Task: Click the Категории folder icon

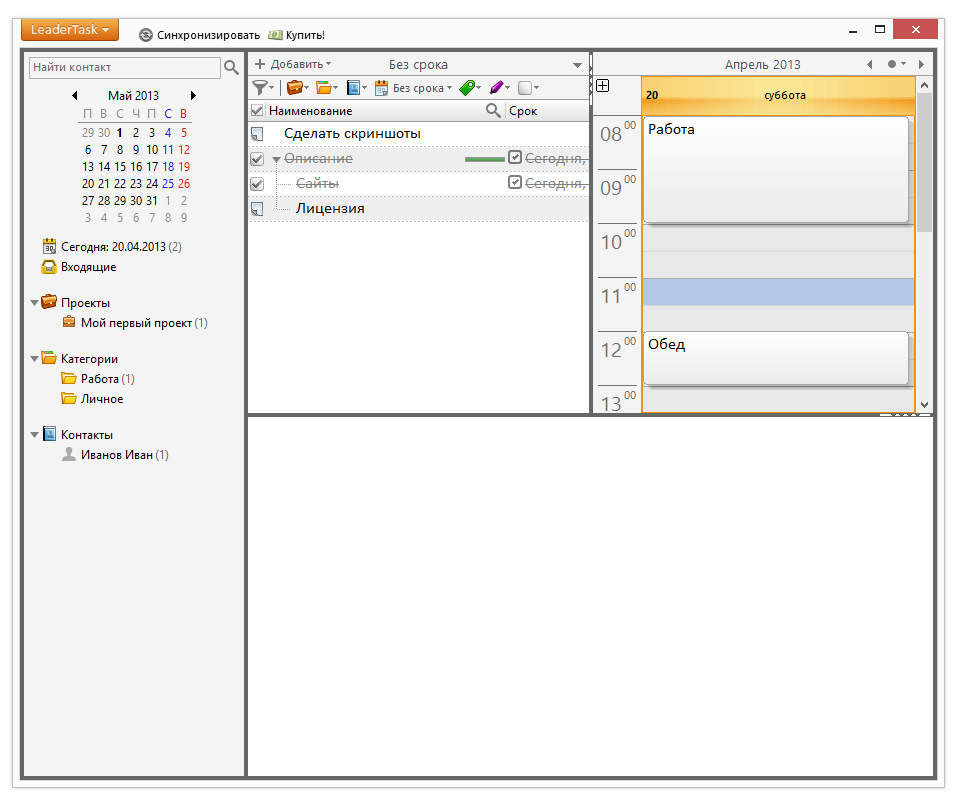Action: 49,358
